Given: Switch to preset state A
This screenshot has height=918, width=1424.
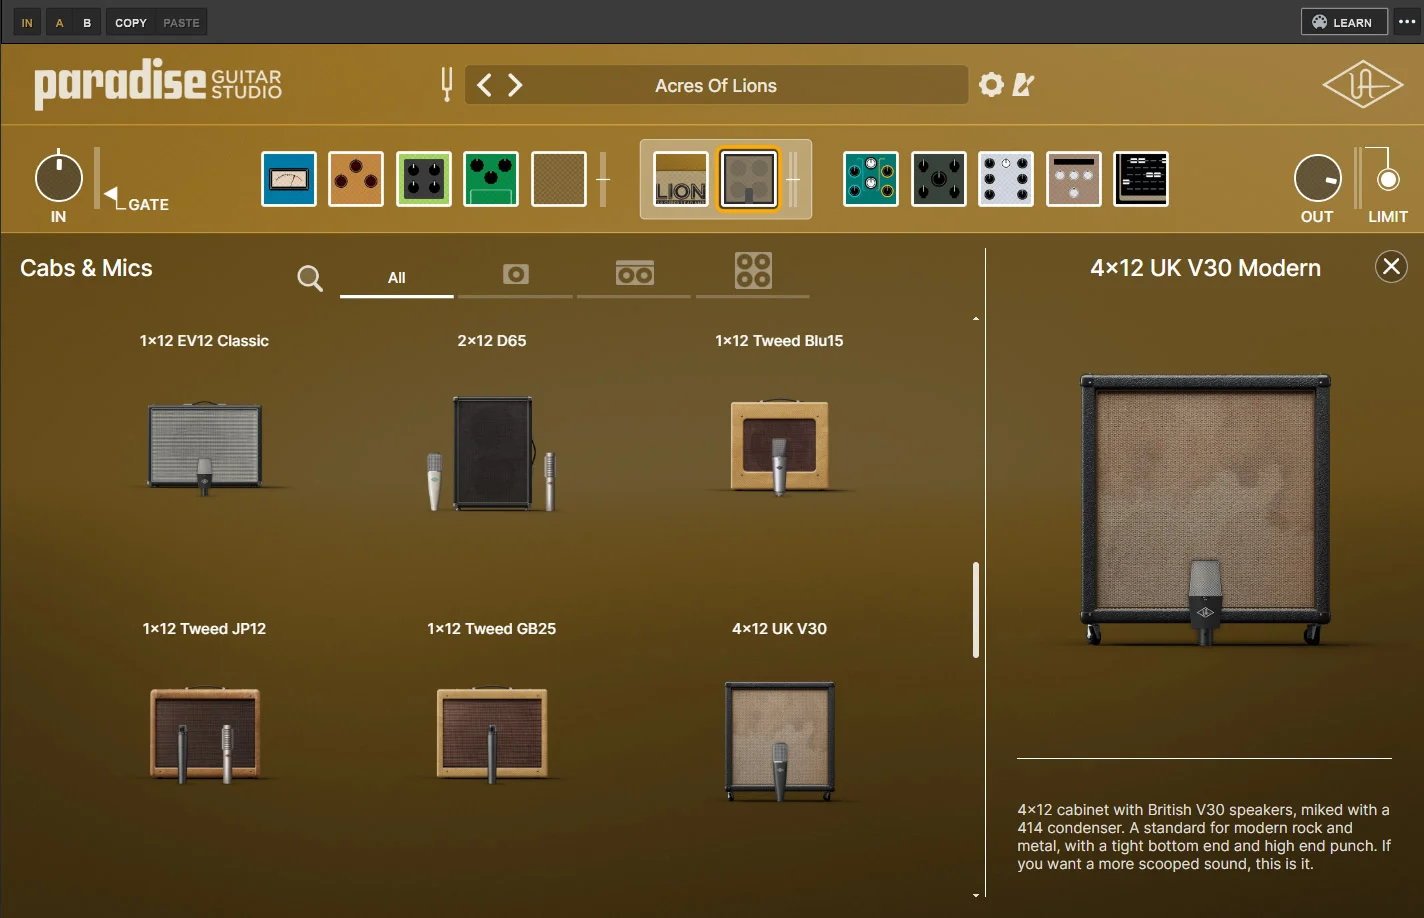Looking at the screenshot, I should [60, 22].
